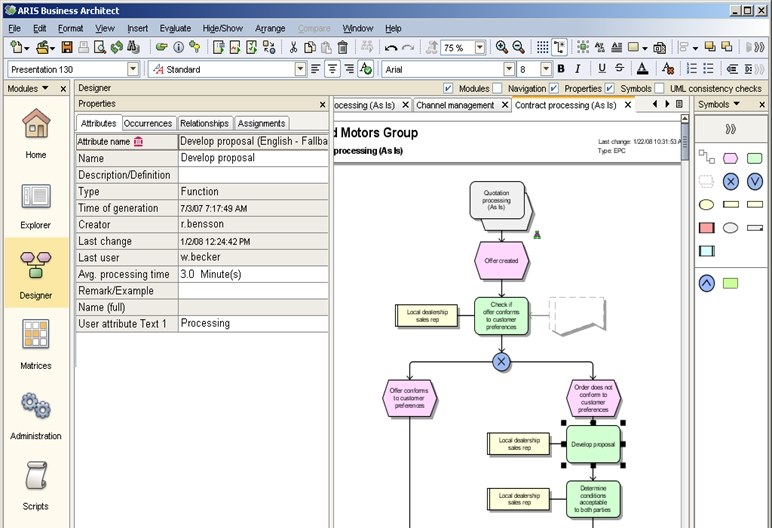Uncheck the Properties panel checkbox
The width and height of the screenshot is (772, 528).
coord(554,88)
